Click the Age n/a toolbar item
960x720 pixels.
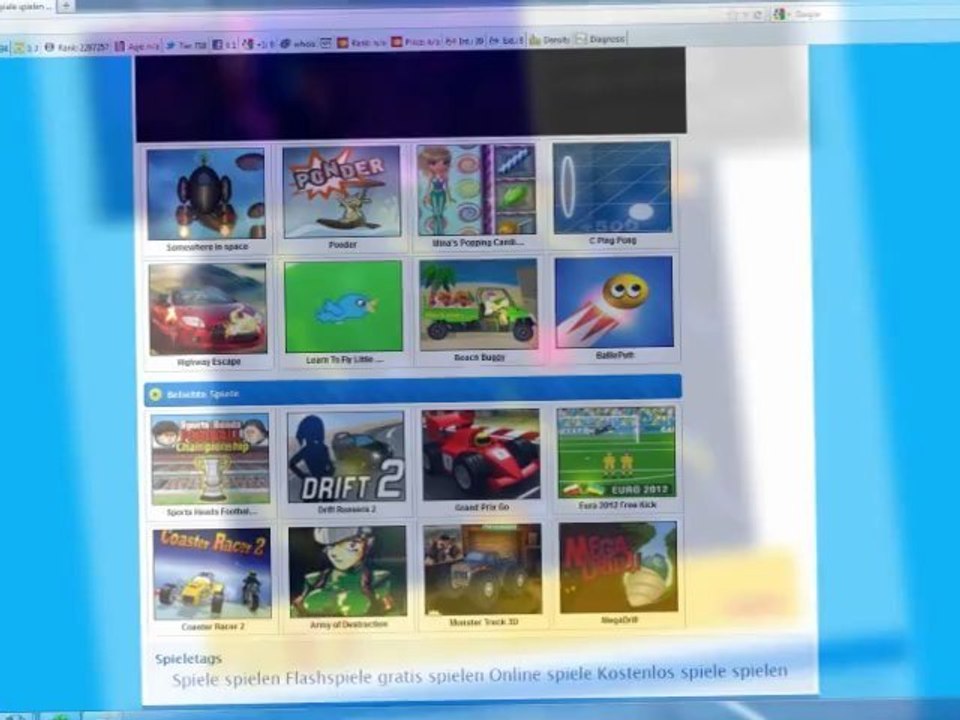coord(137,46)
